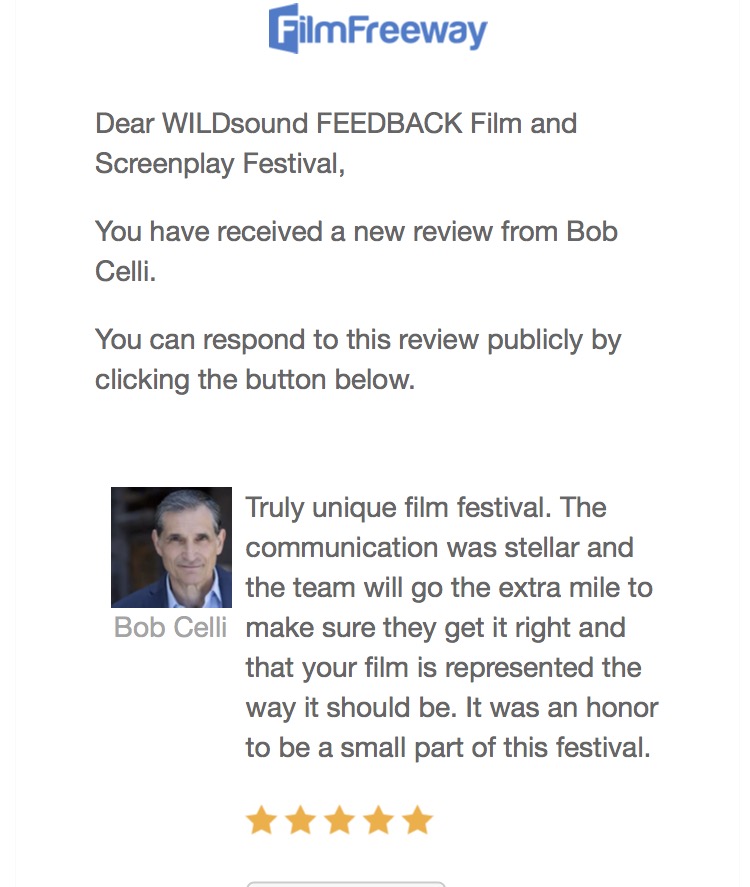750x887 pixels.
Task: Click the "communication was stellar and" review line
Action: (440, 548)
